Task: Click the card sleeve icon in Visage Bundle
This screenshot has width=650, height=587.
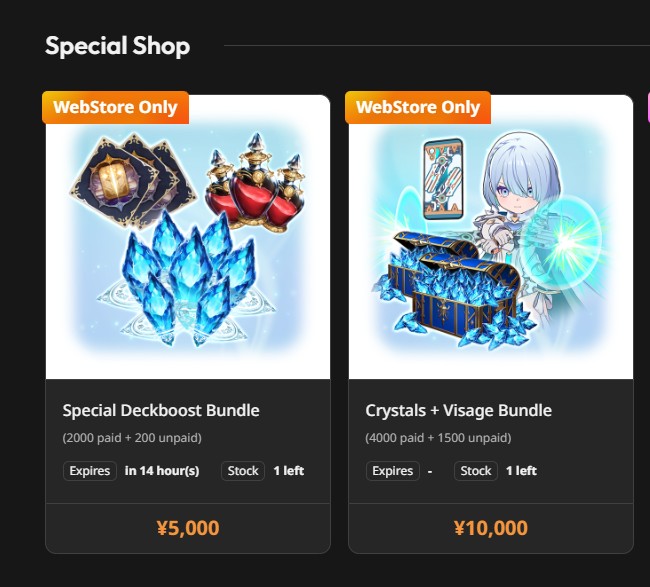Action: [x=443, y=179]
